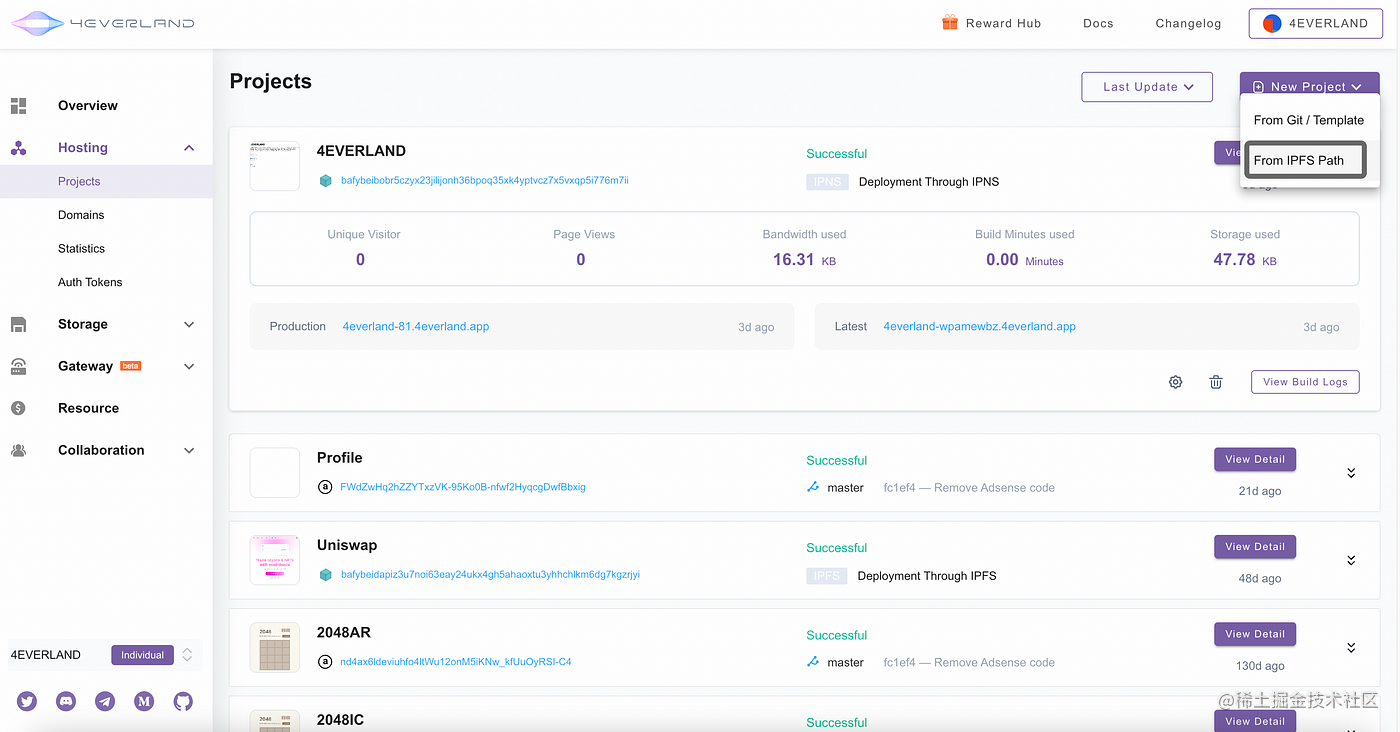This screenshot has height=732, width=1400.
Task: Delete 4EVERLAND project via trash icon
Action: tap(1216, 382)
